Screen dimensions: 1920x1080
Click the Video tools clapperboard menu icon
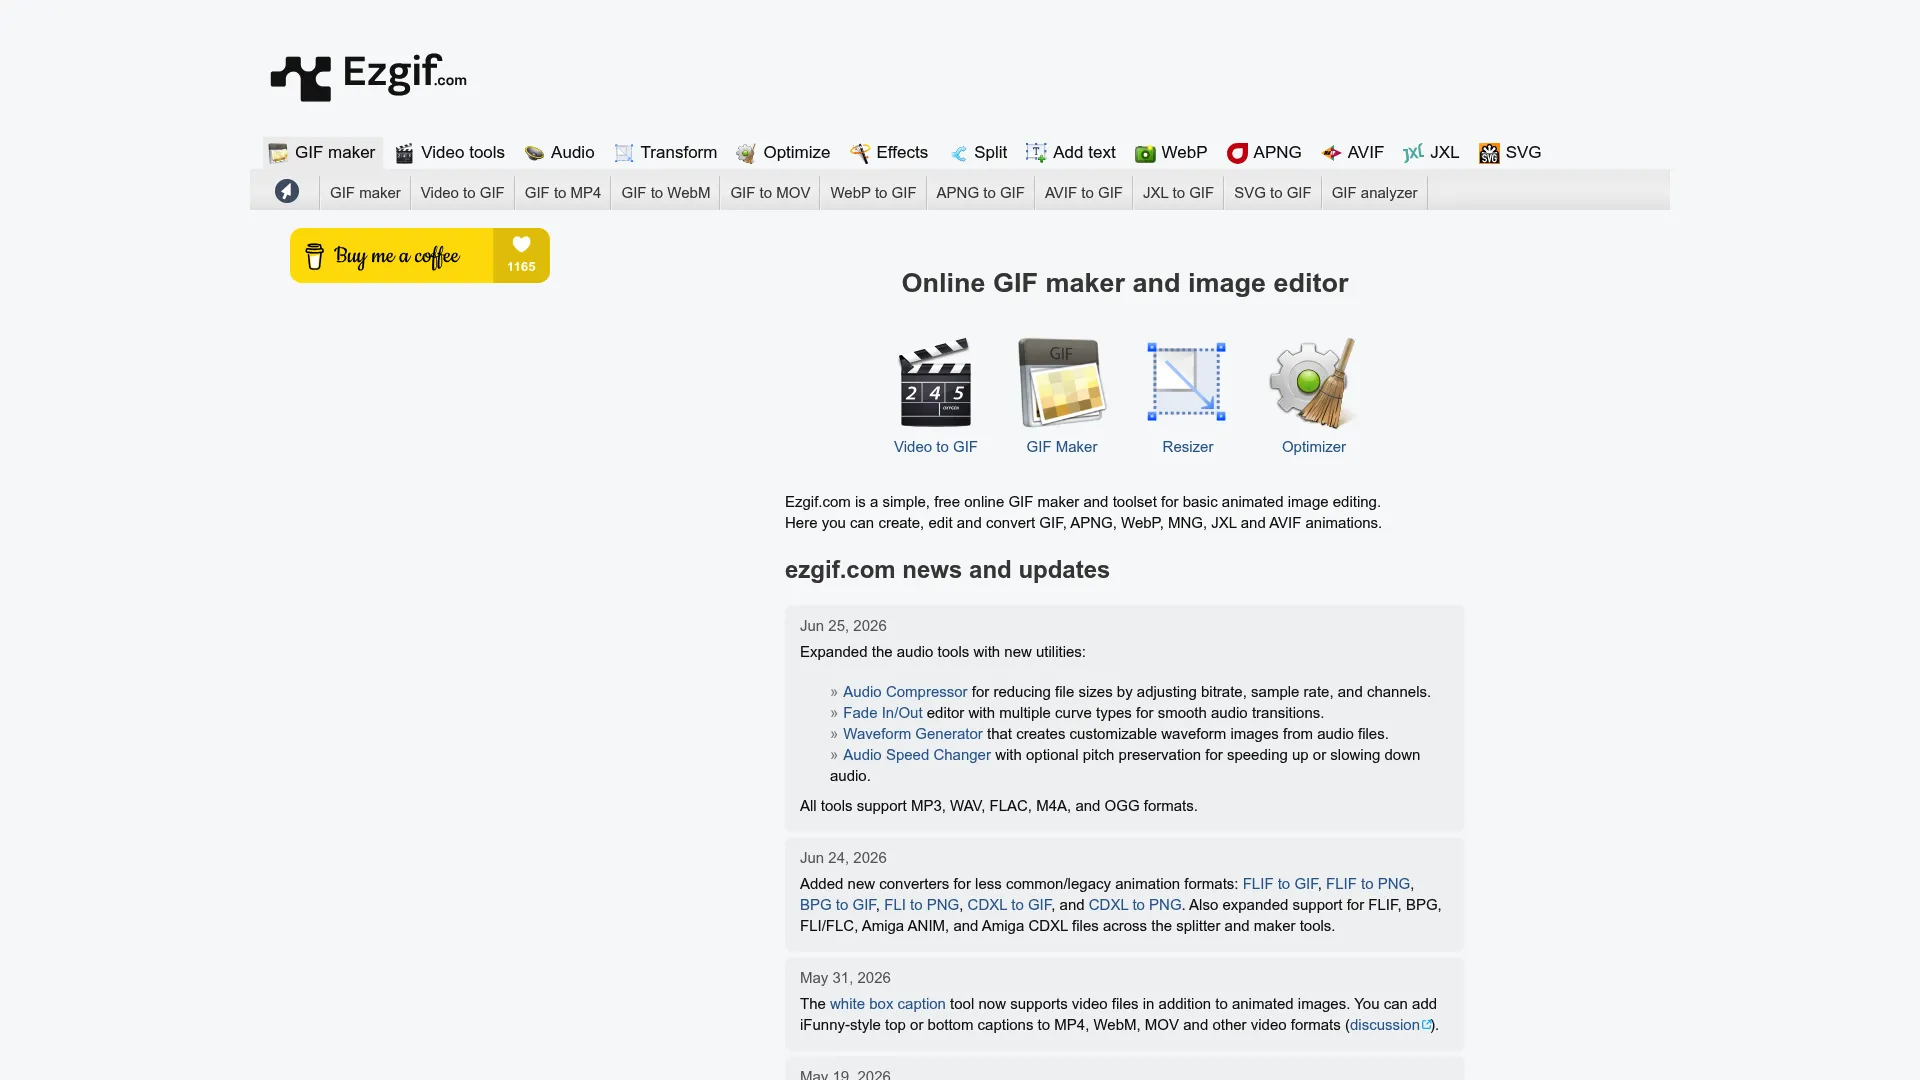(404, 153)
